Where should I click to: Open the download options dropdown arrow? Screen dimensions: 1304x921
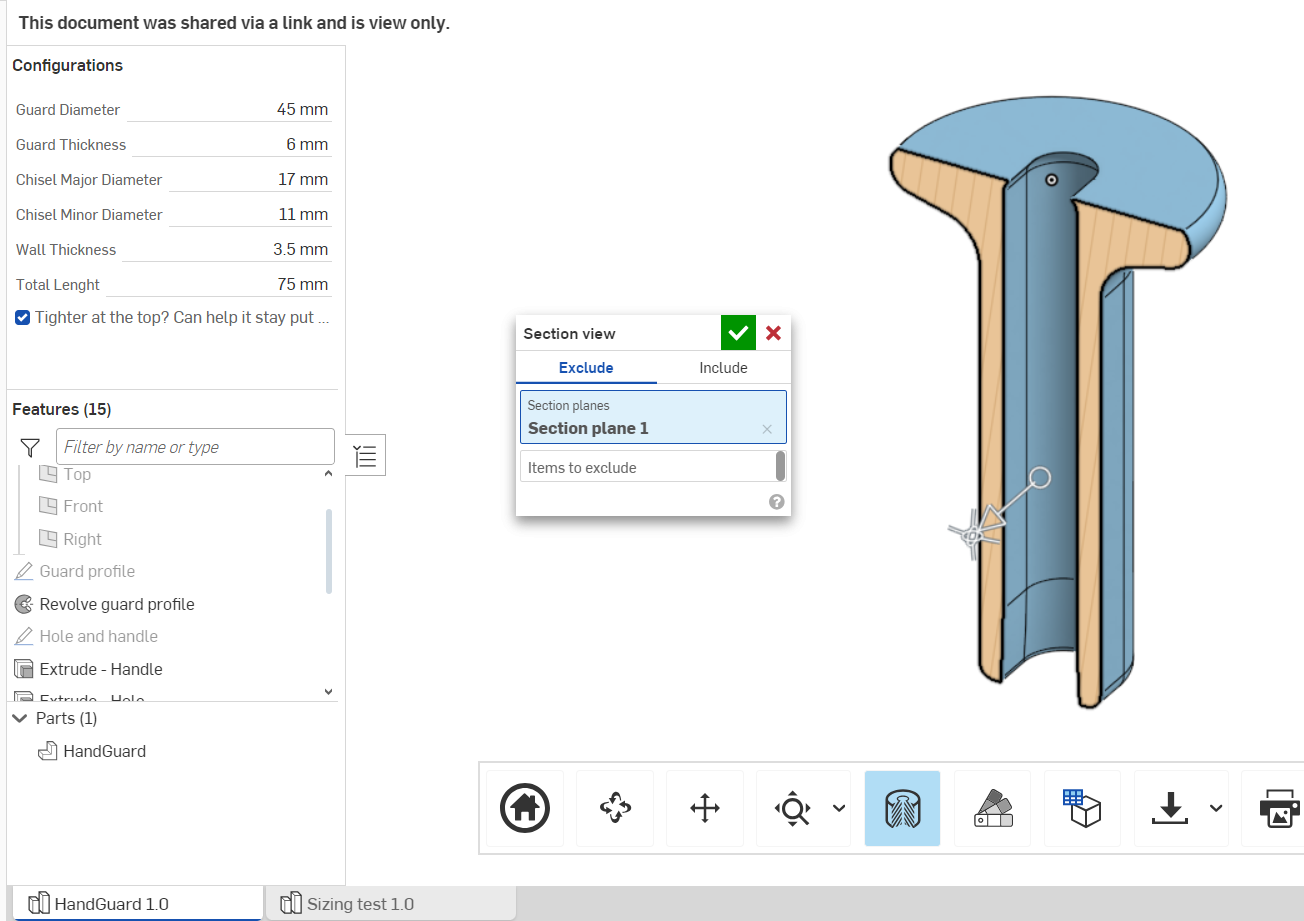click(x=1216, y=808)
